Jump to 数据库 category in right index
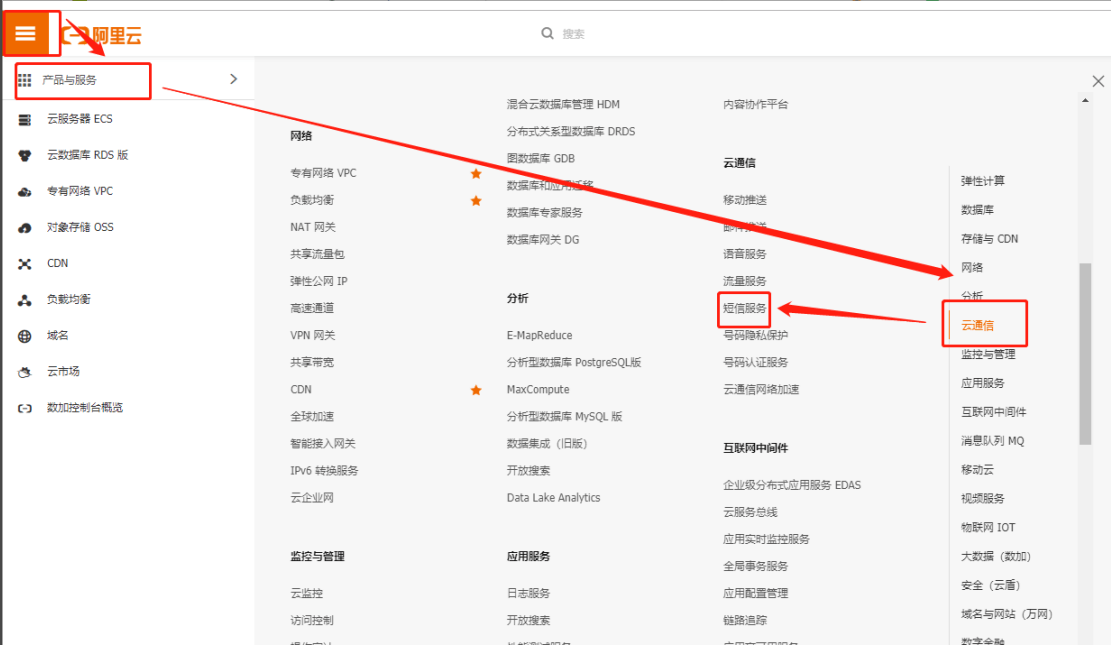 click(x=977, y=210)
